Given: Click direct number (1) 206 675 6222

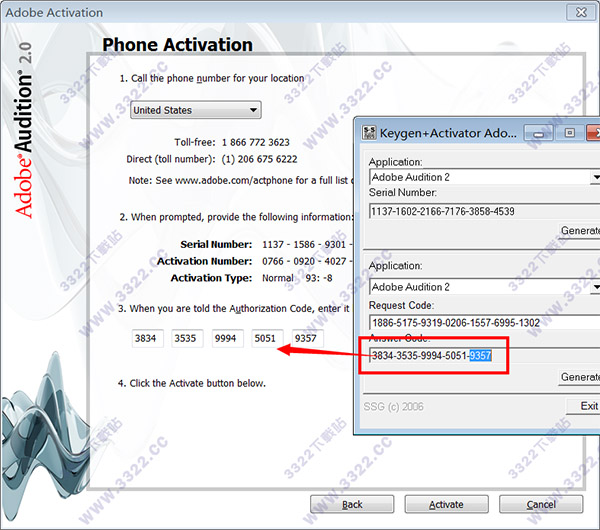Looking at the screenshot, I should [259, 159].
